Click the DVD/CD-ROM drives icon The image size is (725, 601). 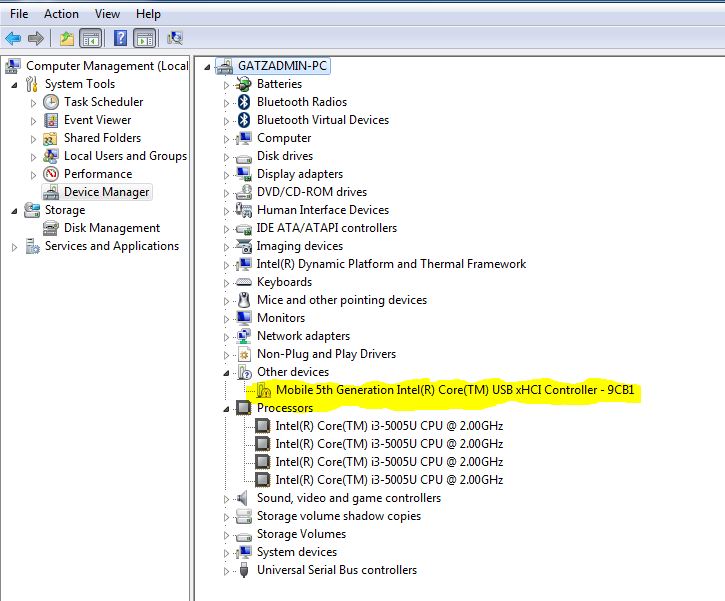click(x=243, y=192)
